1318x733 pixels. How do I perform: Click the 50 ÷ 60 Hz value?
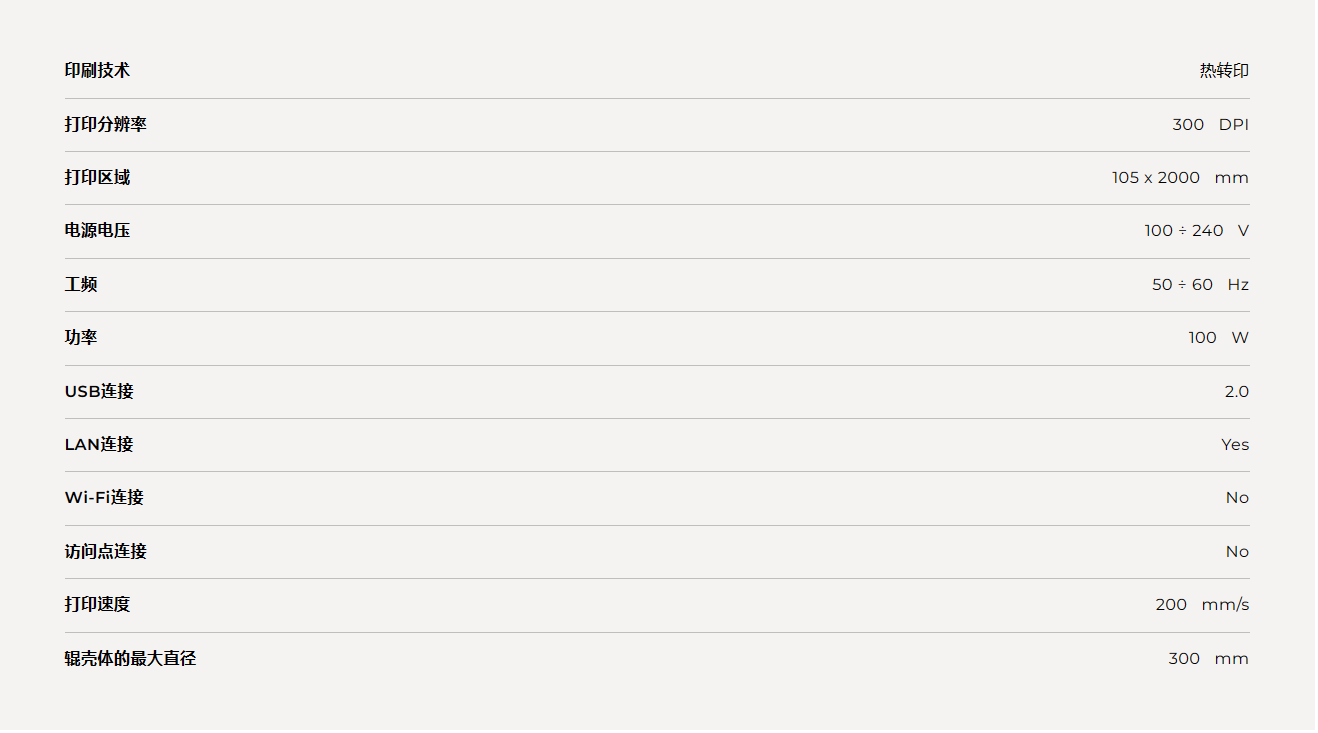tap(1200, 285)
